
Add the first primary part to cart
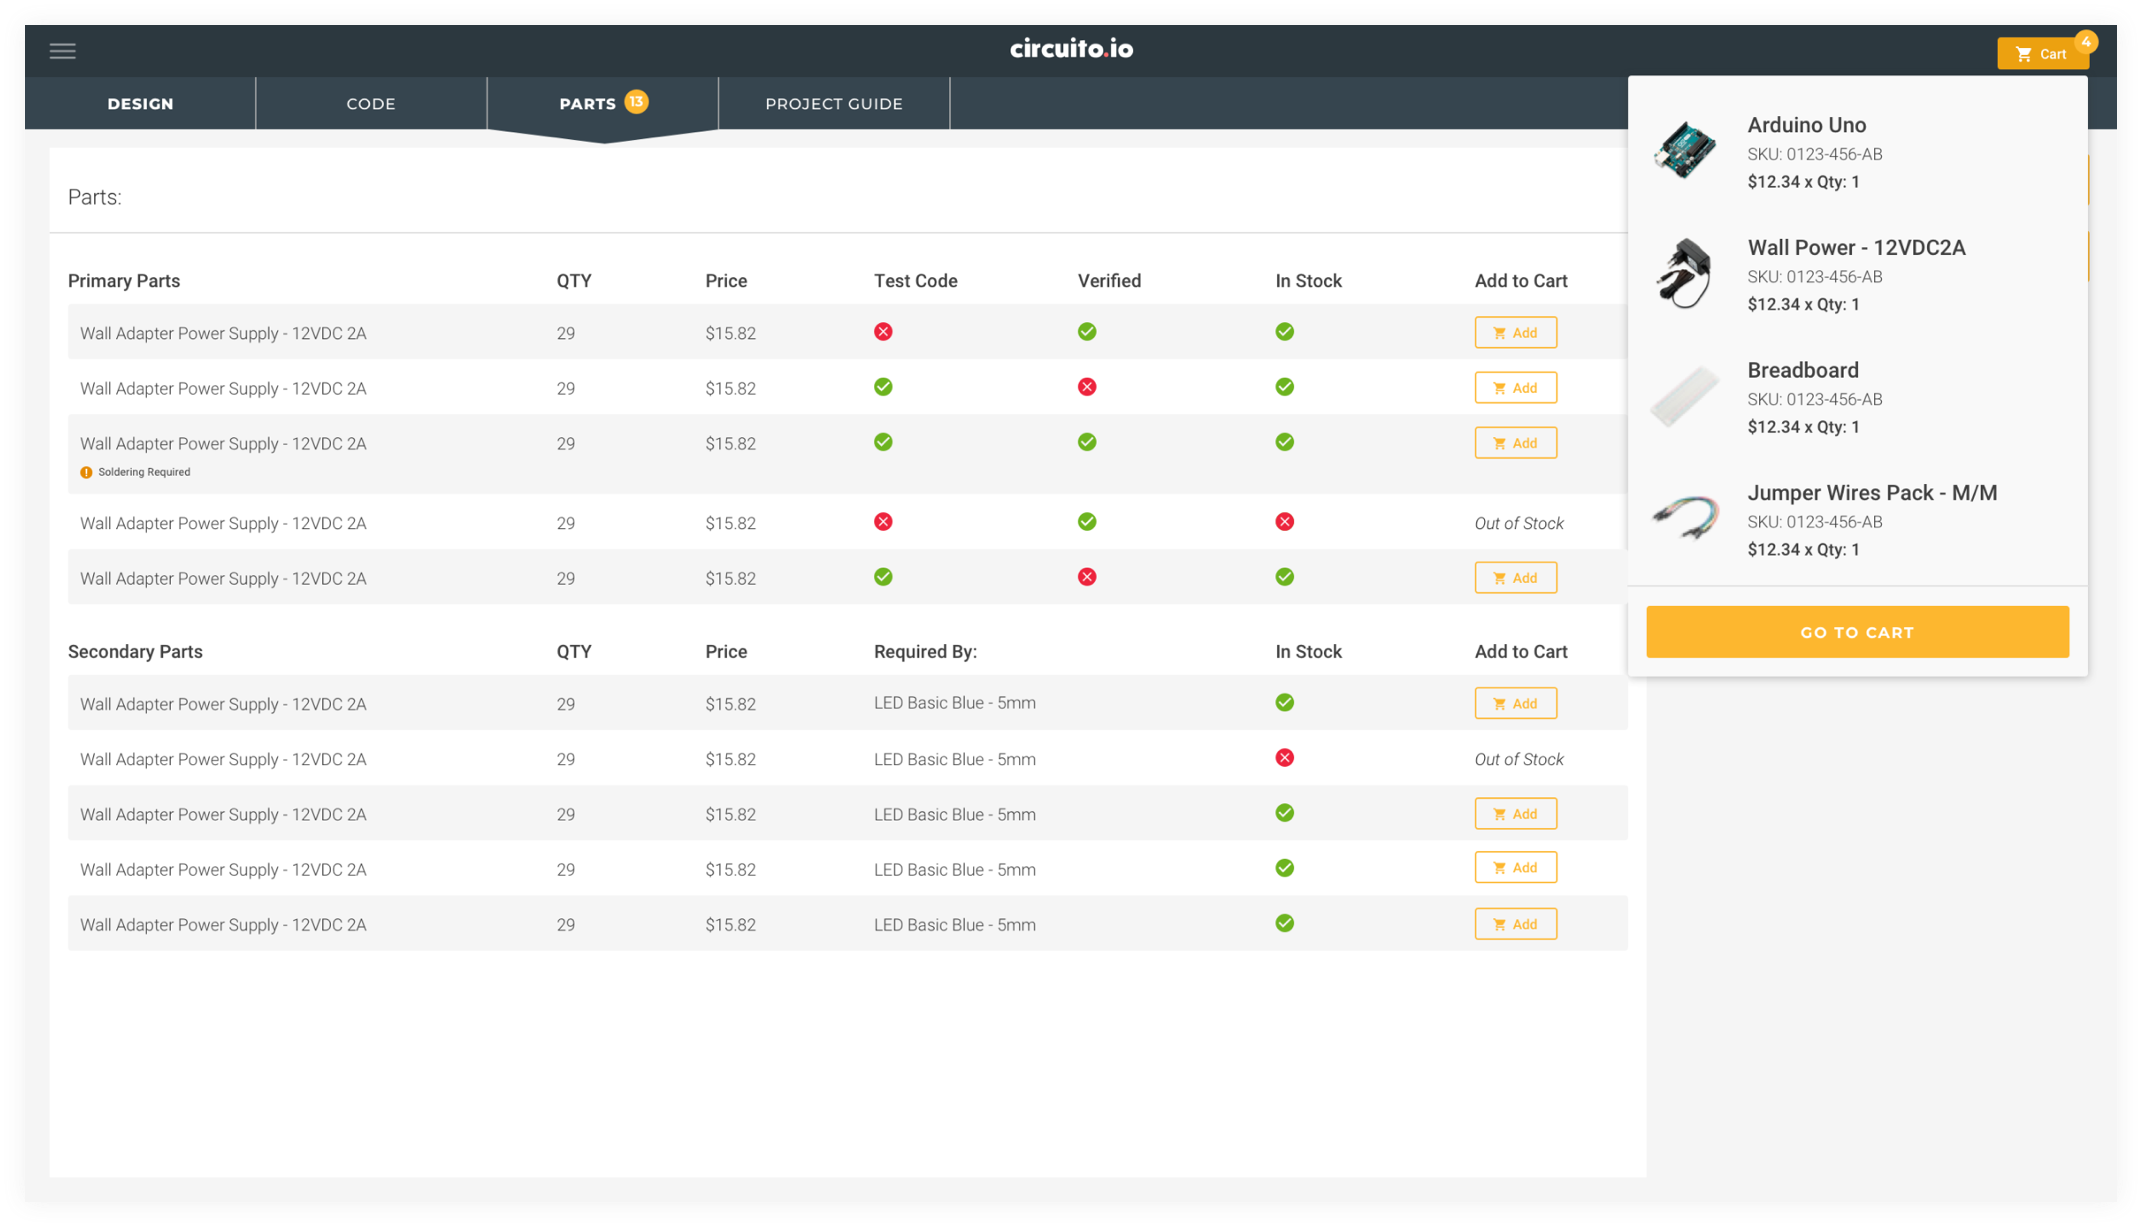point(1514,333)
